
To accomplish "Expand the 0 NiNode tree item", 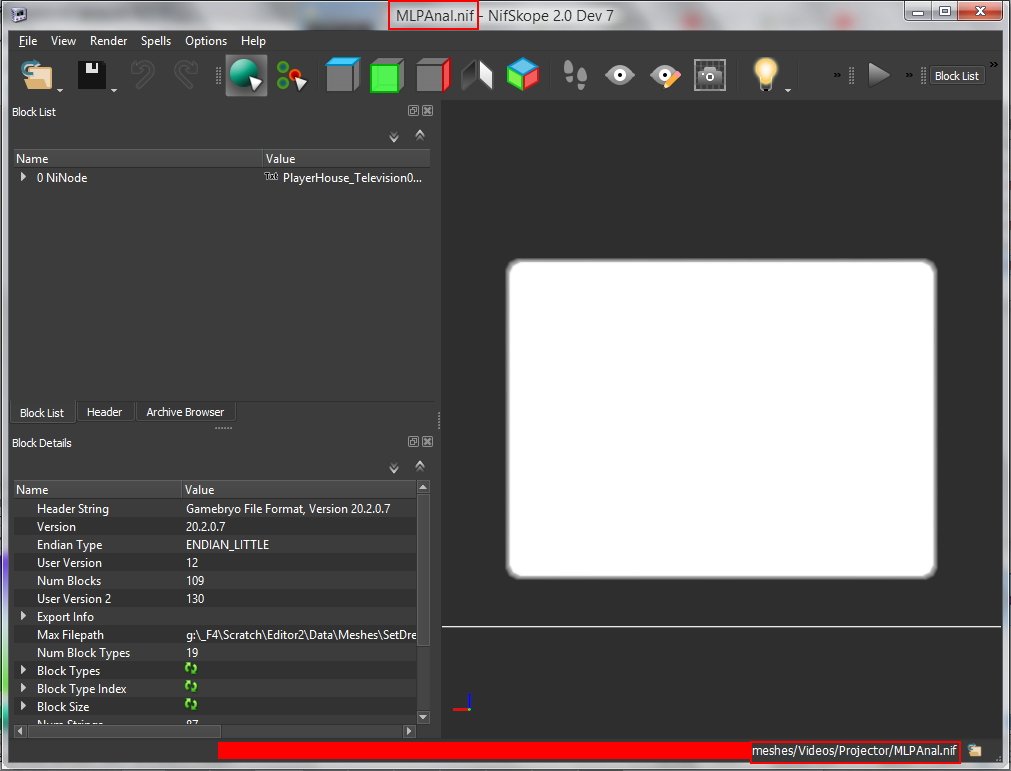I will pos(23,177).
